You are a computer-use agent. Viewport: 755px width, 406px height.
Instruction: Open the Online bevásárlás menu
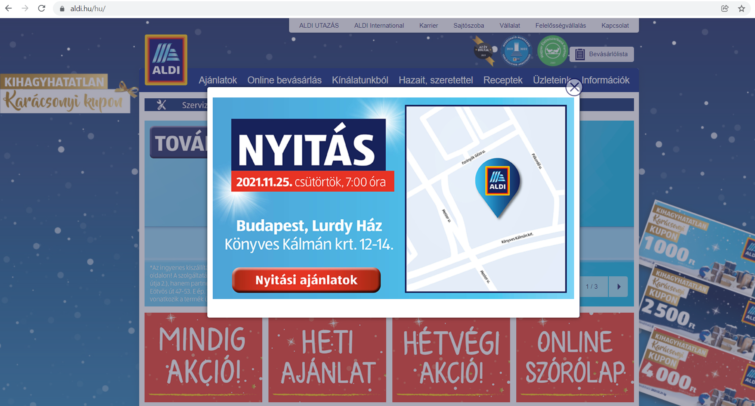(x=284, y=79)
